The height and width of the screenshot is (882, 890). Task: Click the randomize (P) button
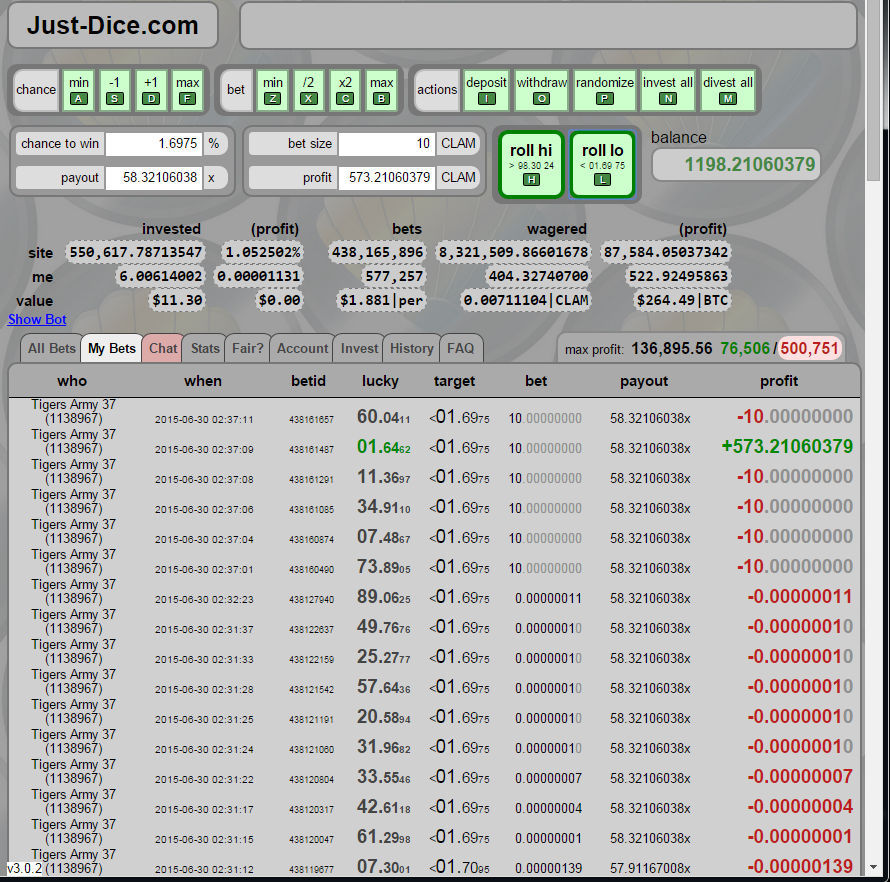point(604,90)
